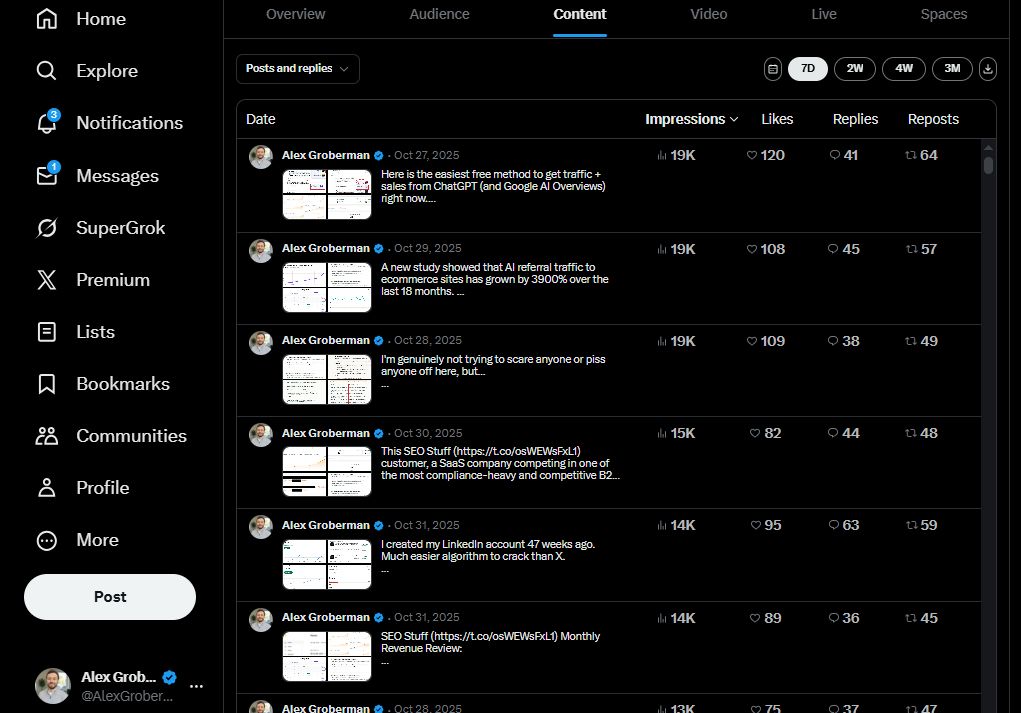Click replies bubble icon showing 41

[834, 155]
